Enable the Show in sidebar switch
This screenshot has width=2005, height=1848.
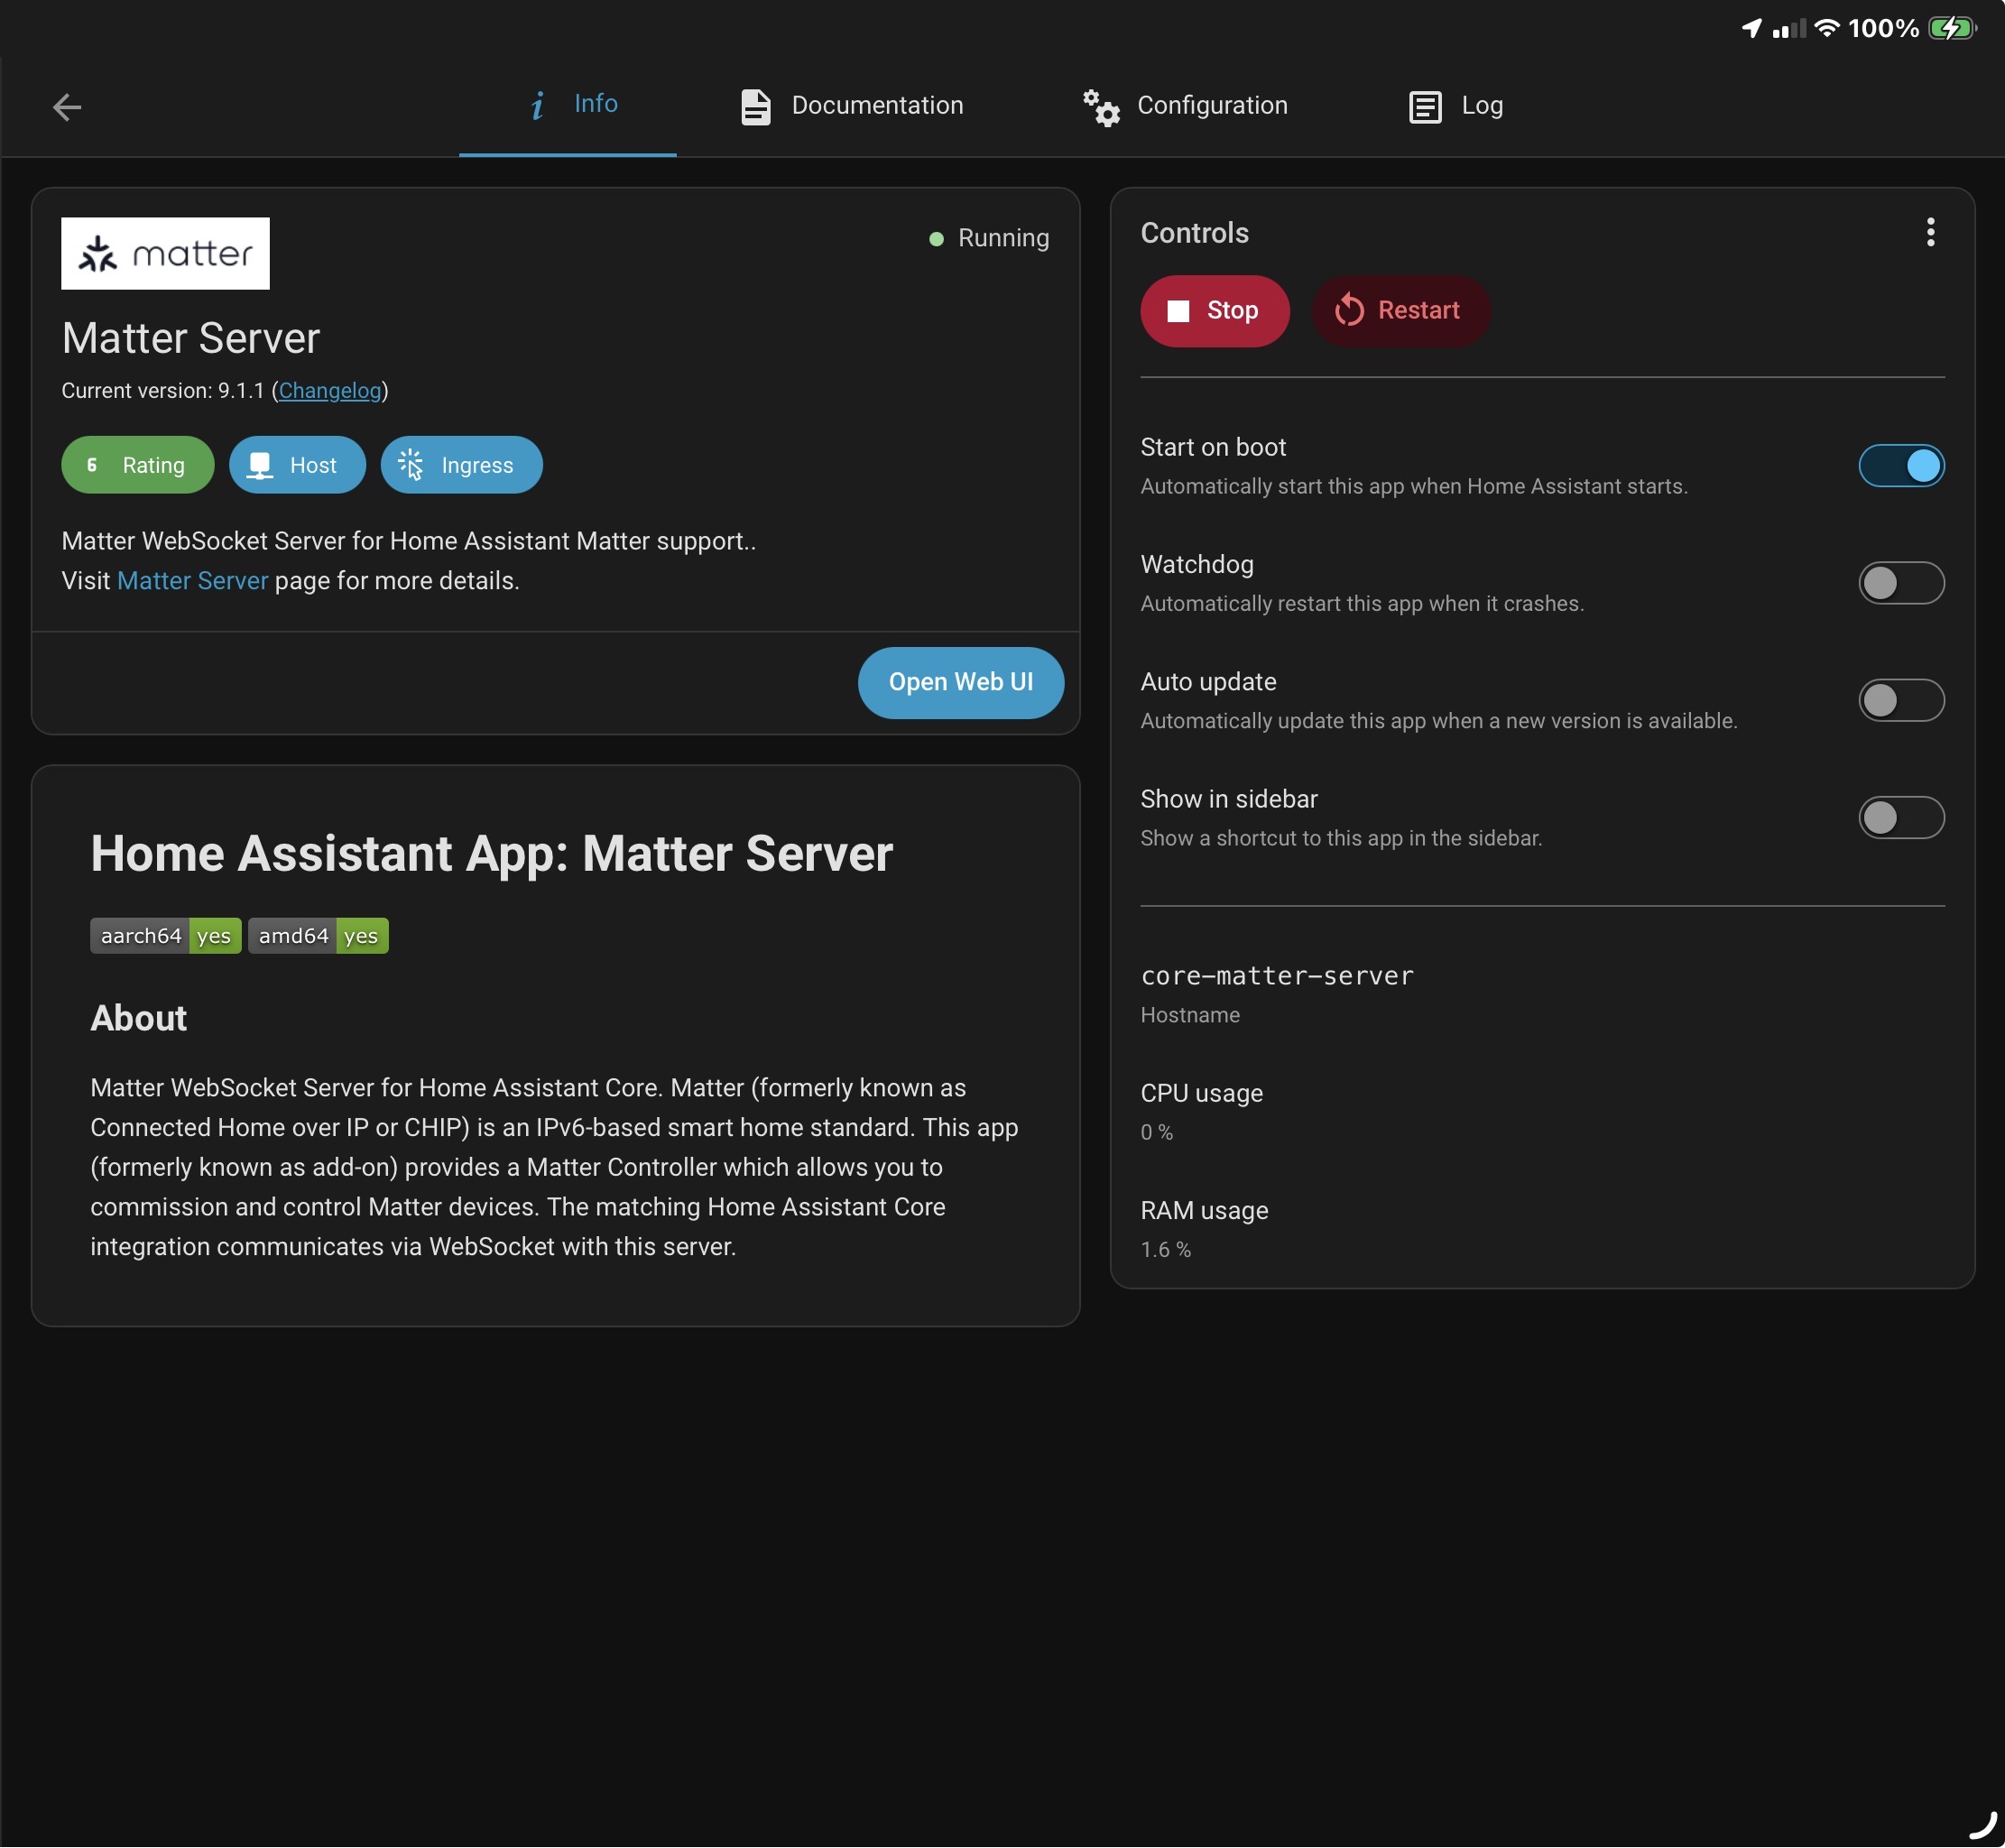1901,818
